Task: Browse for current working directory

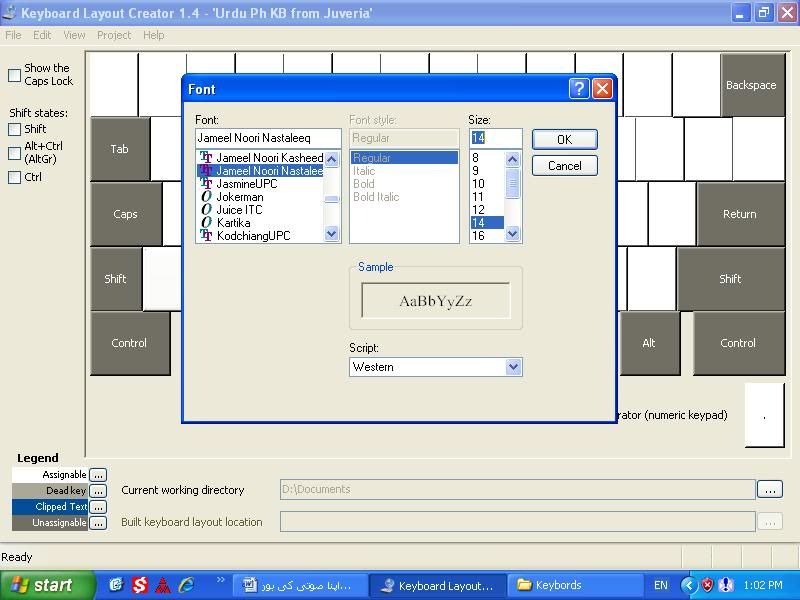Action: (770, 489)
